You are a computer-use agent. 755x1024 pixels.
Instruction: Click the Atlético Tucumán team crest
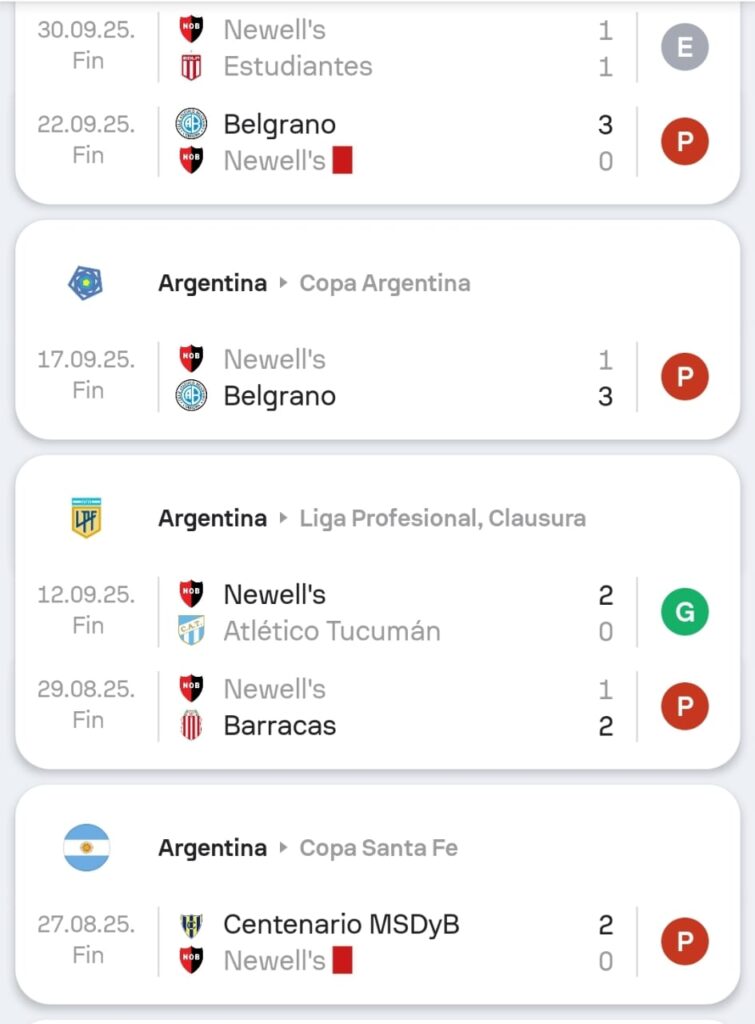point(191,631)
